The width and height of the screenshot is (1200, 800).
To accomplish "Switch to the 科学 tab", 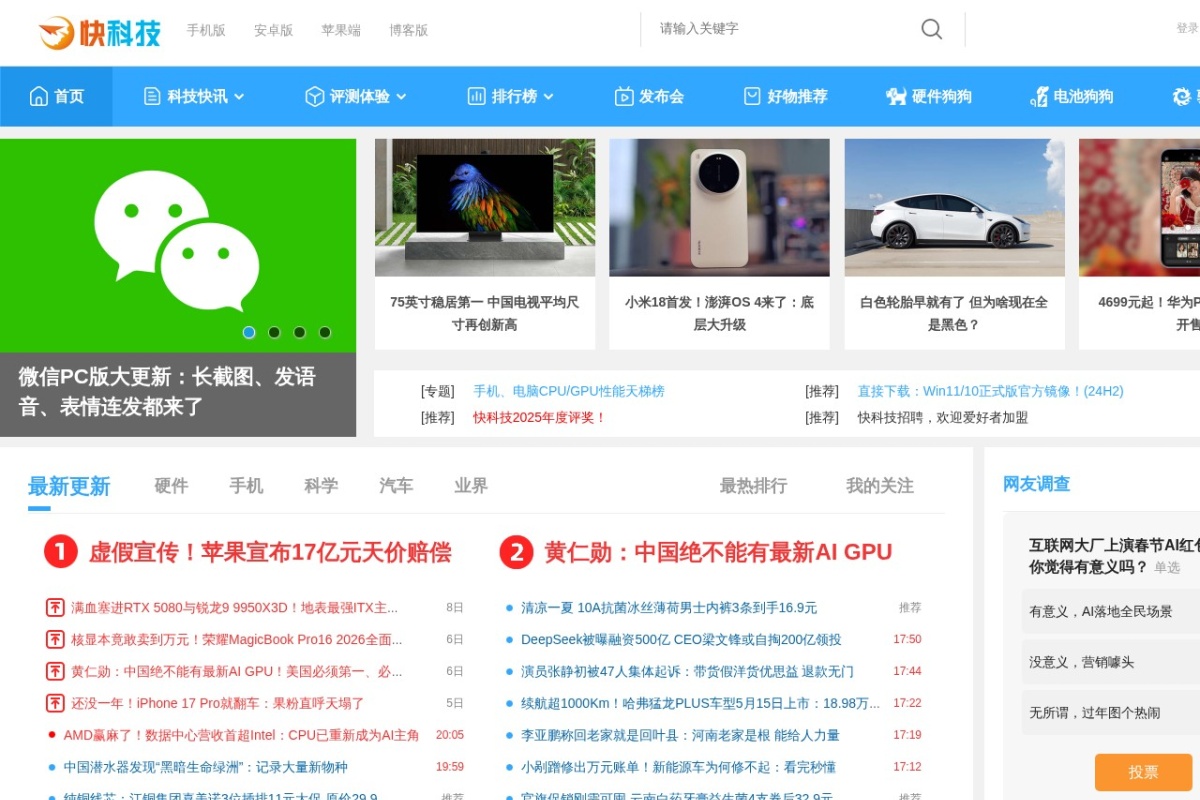I will tap(321, 486).
